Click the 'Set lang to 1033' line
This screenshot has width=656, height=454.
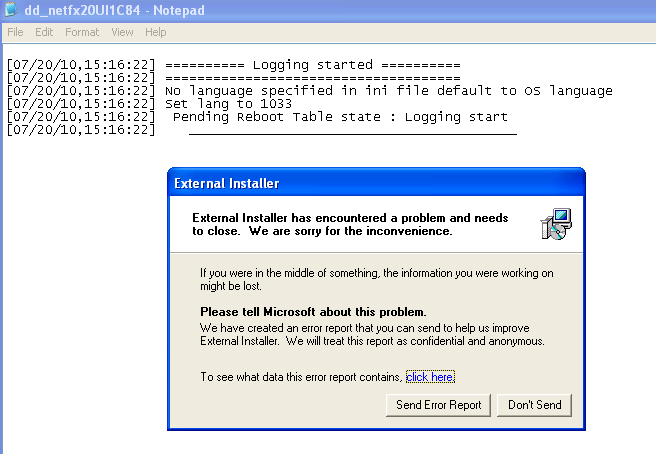pyautogui.click(x=149, y=104)
